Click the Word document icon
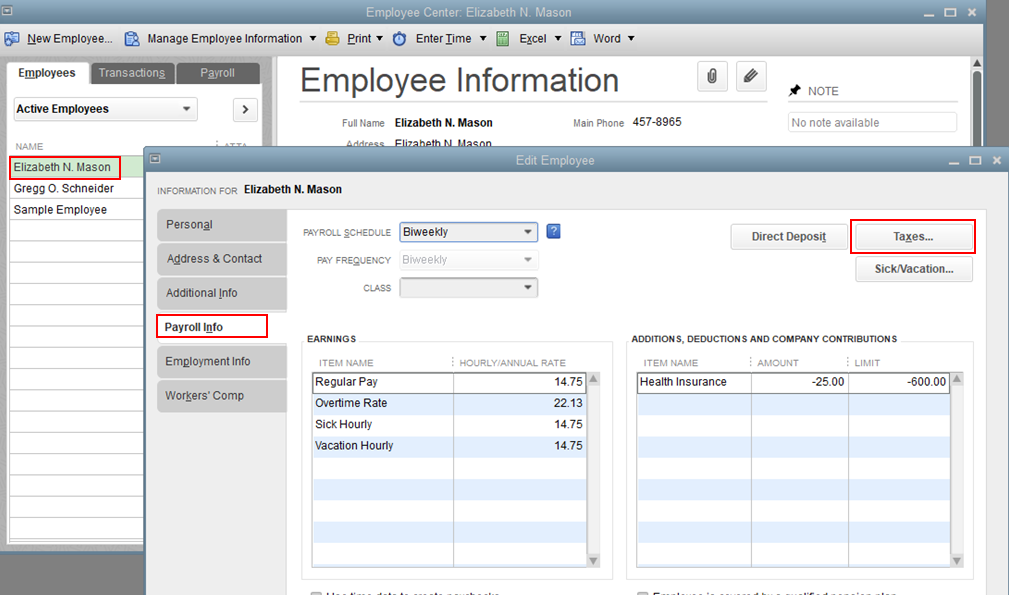Viewport: 1009px width, 595px height. (578, 39)
